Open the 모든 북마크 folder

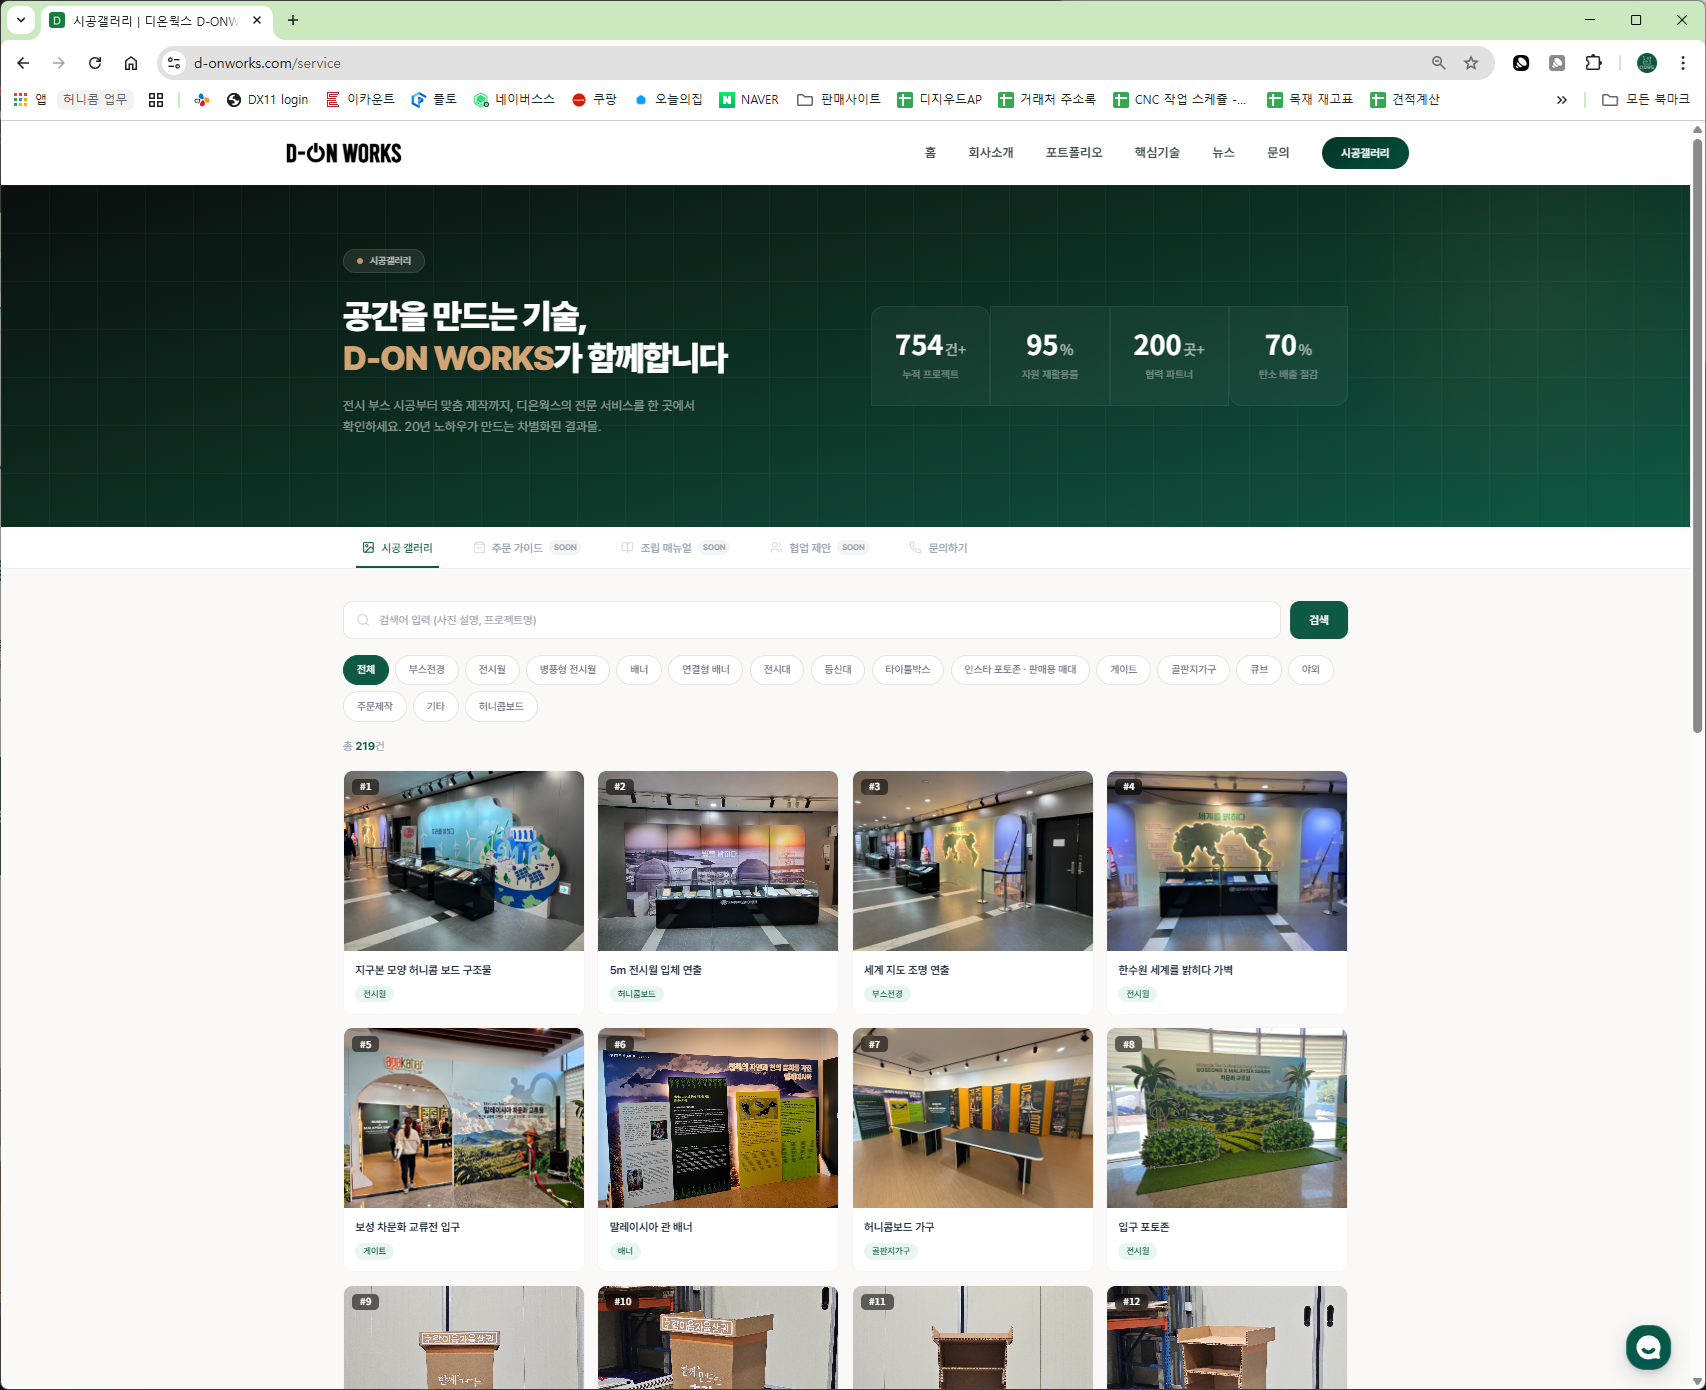(x=1646, y=100)
